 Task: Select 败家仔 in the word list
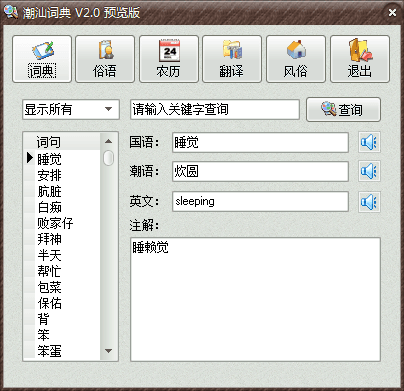[x=67, y=223]
